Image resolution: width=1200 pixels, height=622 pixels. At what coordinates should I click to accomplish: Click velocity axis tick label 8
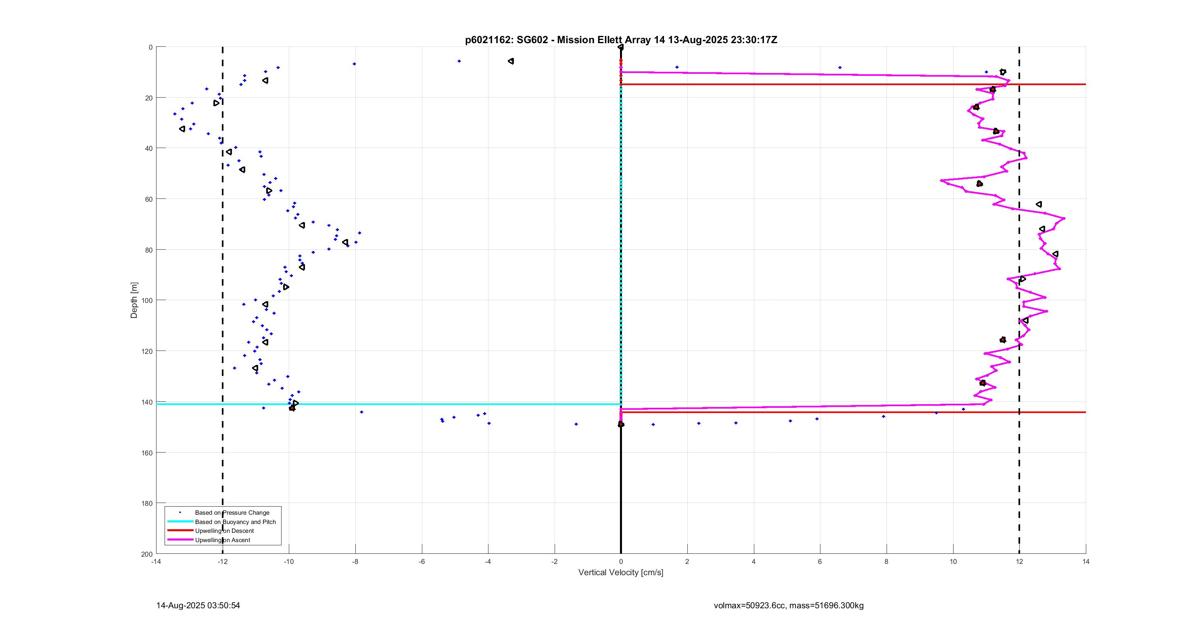(x=887, y=562)
